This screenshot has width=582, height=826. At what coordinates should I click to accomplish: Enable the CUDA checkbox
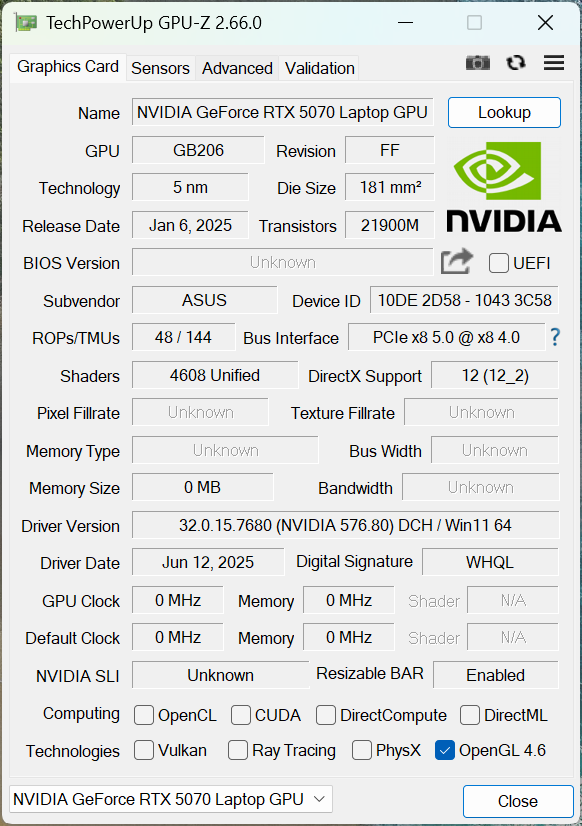tap(241, 715)
